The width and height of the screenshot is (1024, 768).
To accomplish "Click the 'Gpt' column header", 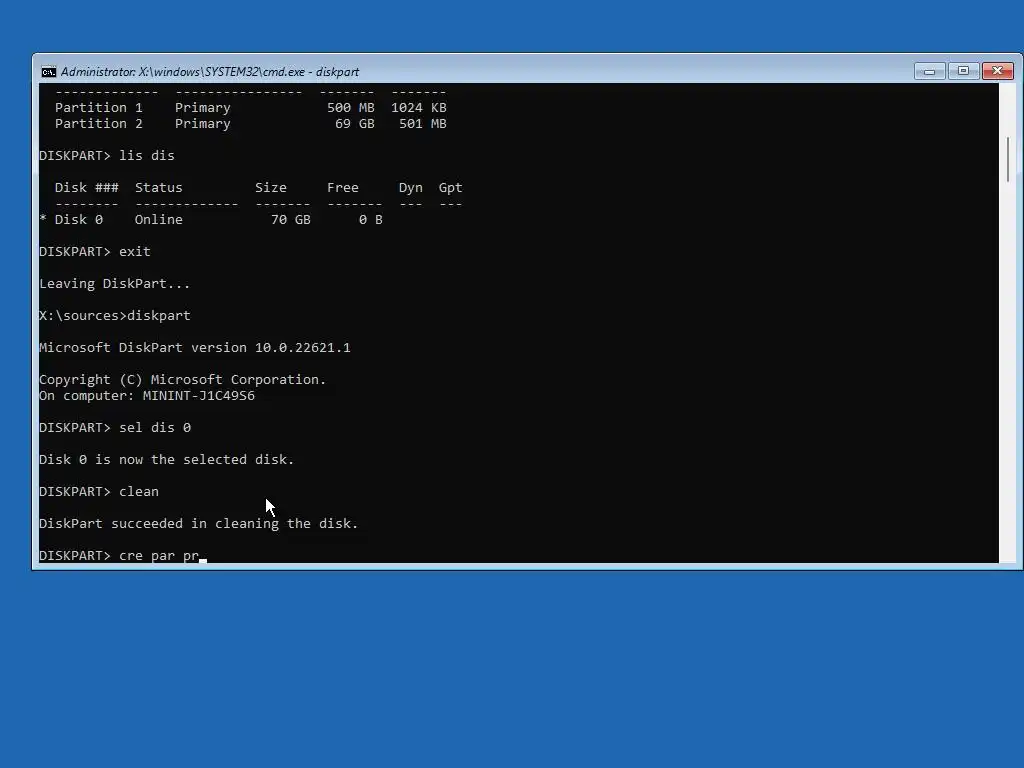I will point(451,187).
